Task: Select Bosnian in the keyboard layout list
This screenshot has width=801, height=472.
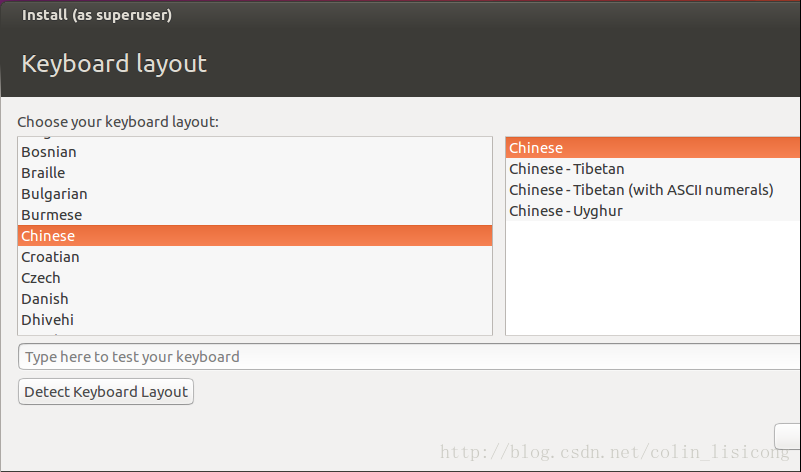Action: (49, 152)
